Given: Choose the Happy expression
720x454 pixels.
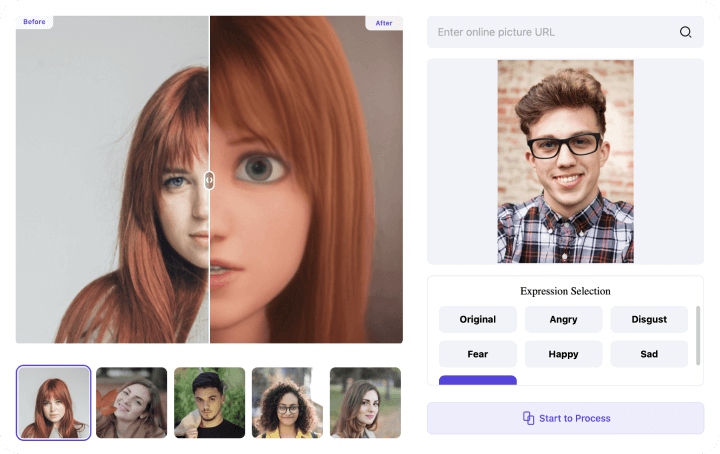Looking at the screenshot, I should (563, 354).
